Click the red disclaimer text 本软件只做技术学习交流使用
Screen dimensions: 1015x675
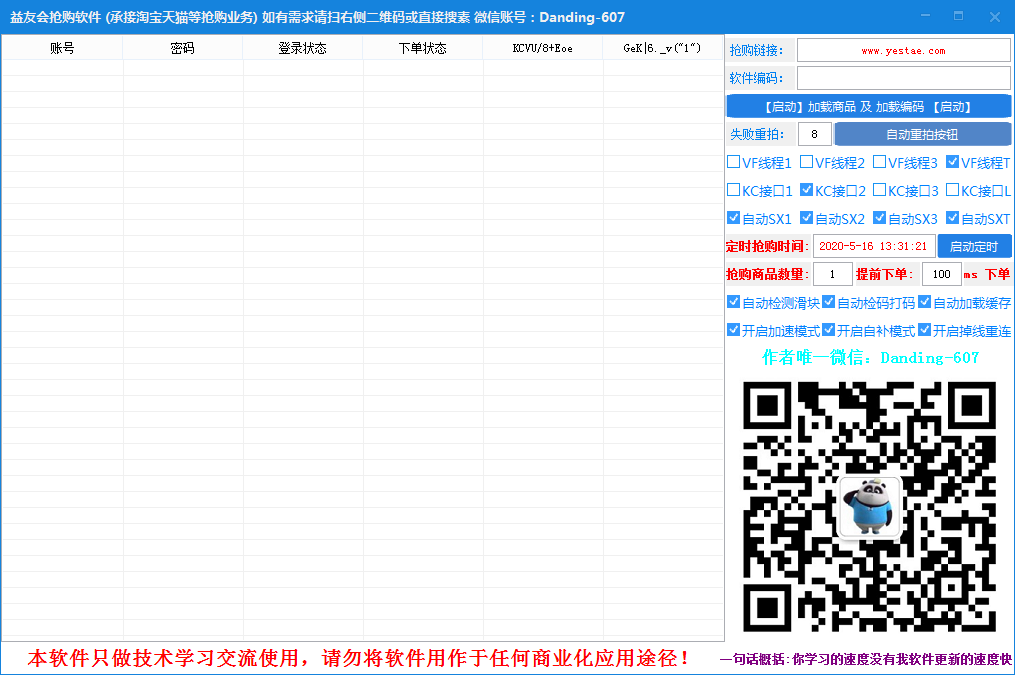[359, 658]
